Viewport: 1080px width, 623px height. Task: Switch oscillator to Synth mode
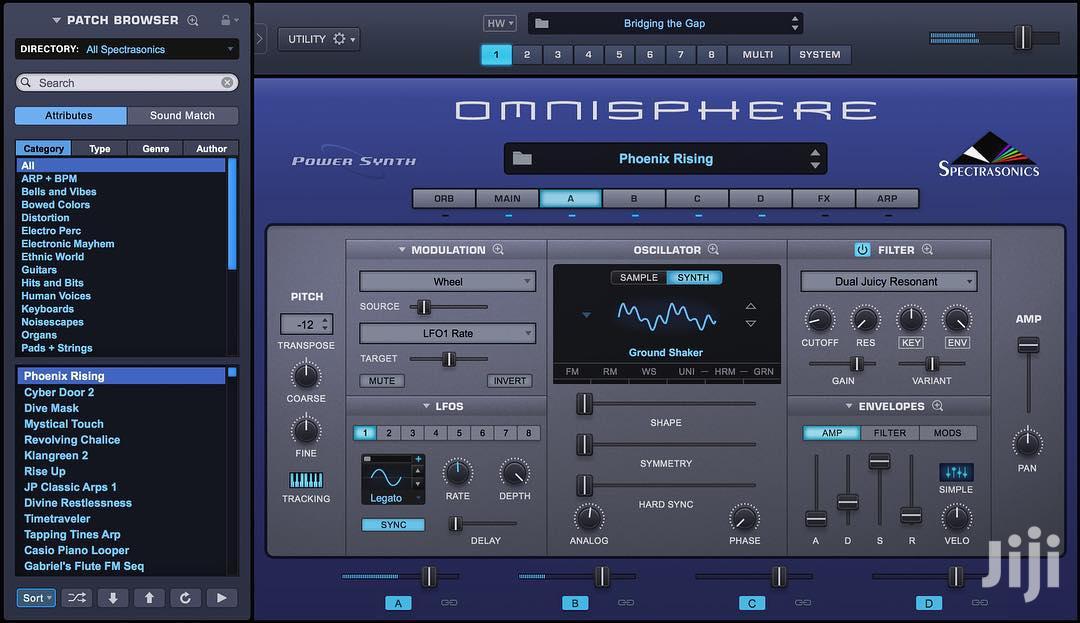[x=694, y=277]
